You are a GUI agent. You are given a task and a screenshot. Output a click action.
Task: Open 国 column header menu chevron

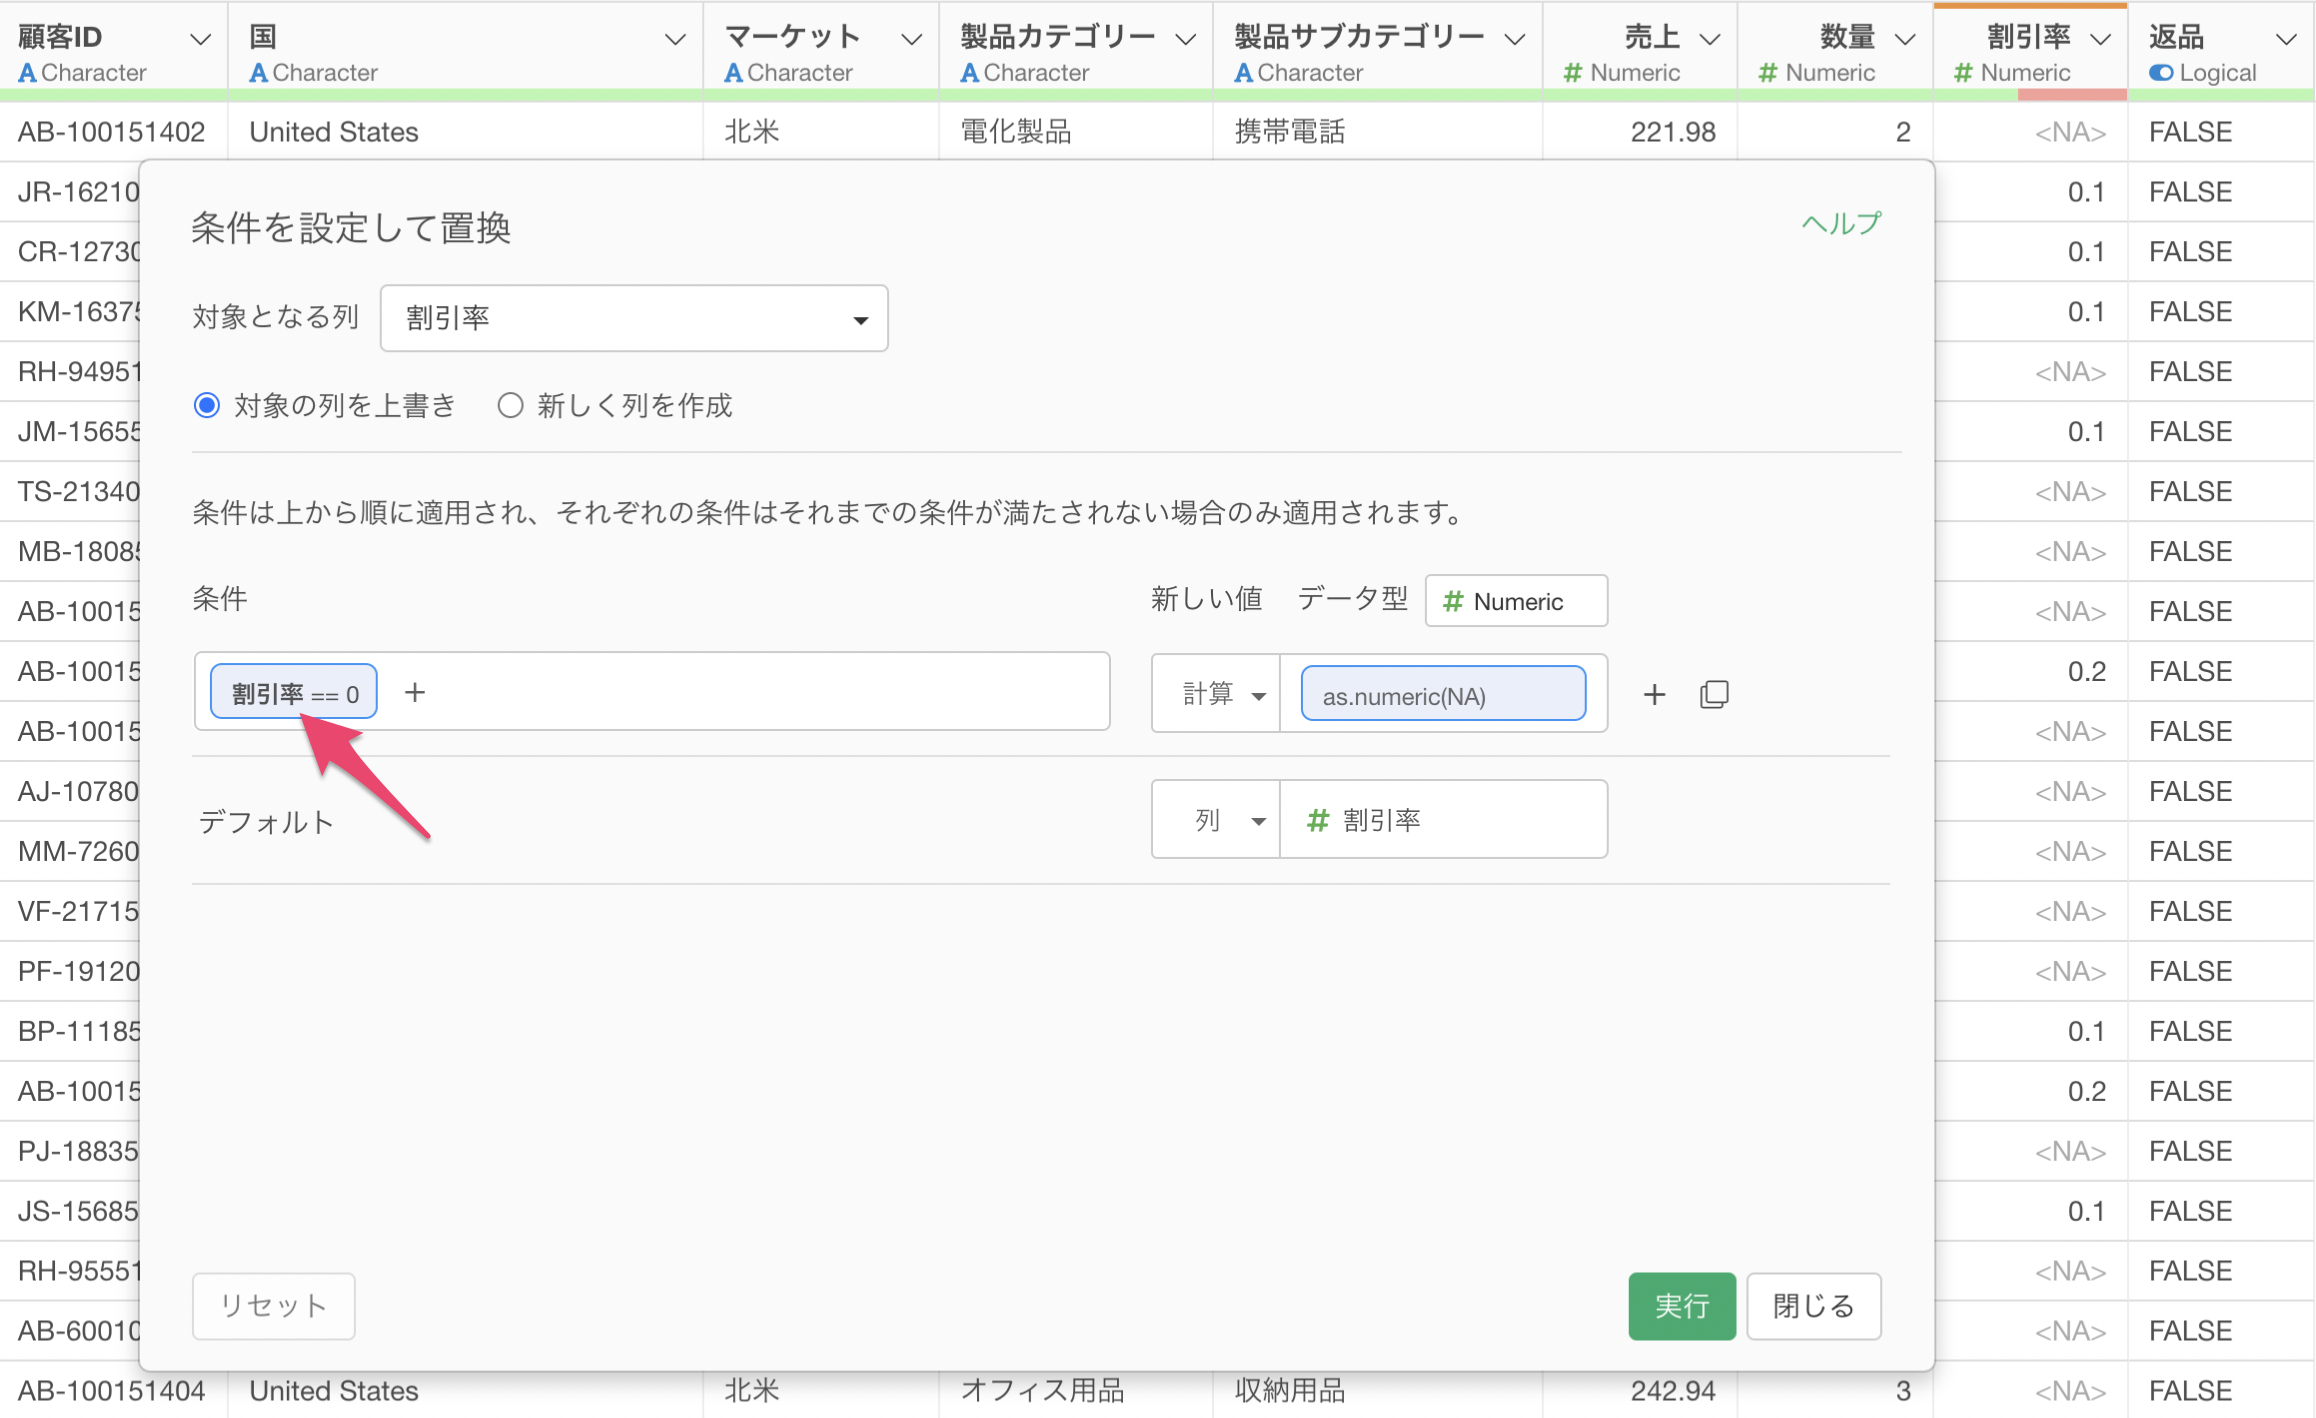pos(675,39)
